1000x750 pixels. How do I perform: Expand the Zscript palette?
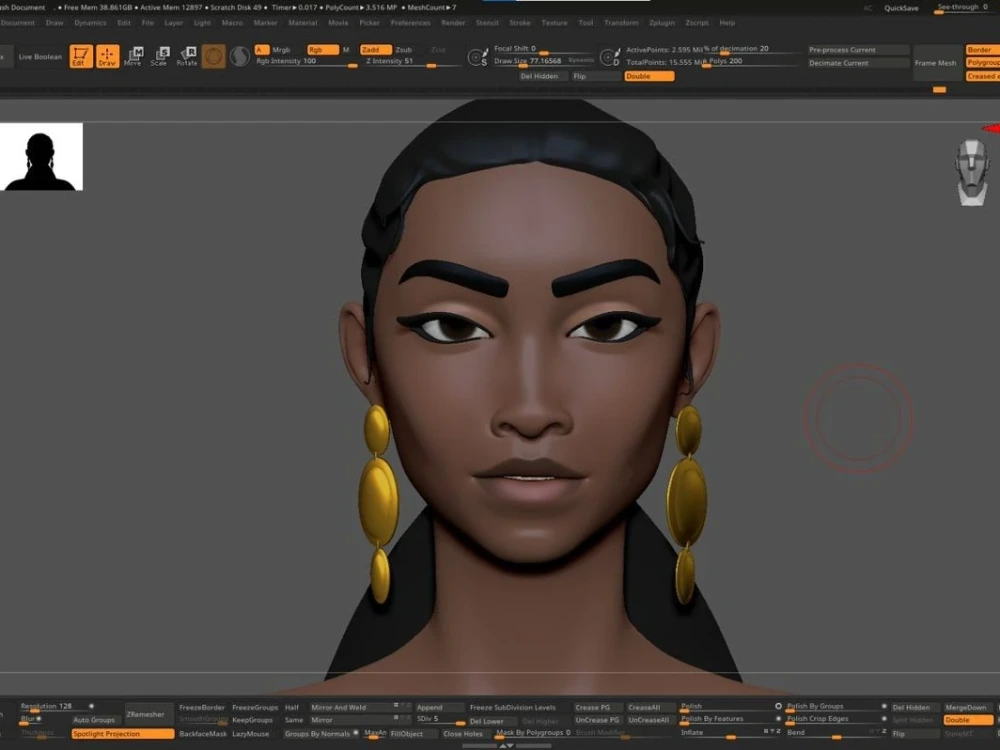(x=696, y=22)
